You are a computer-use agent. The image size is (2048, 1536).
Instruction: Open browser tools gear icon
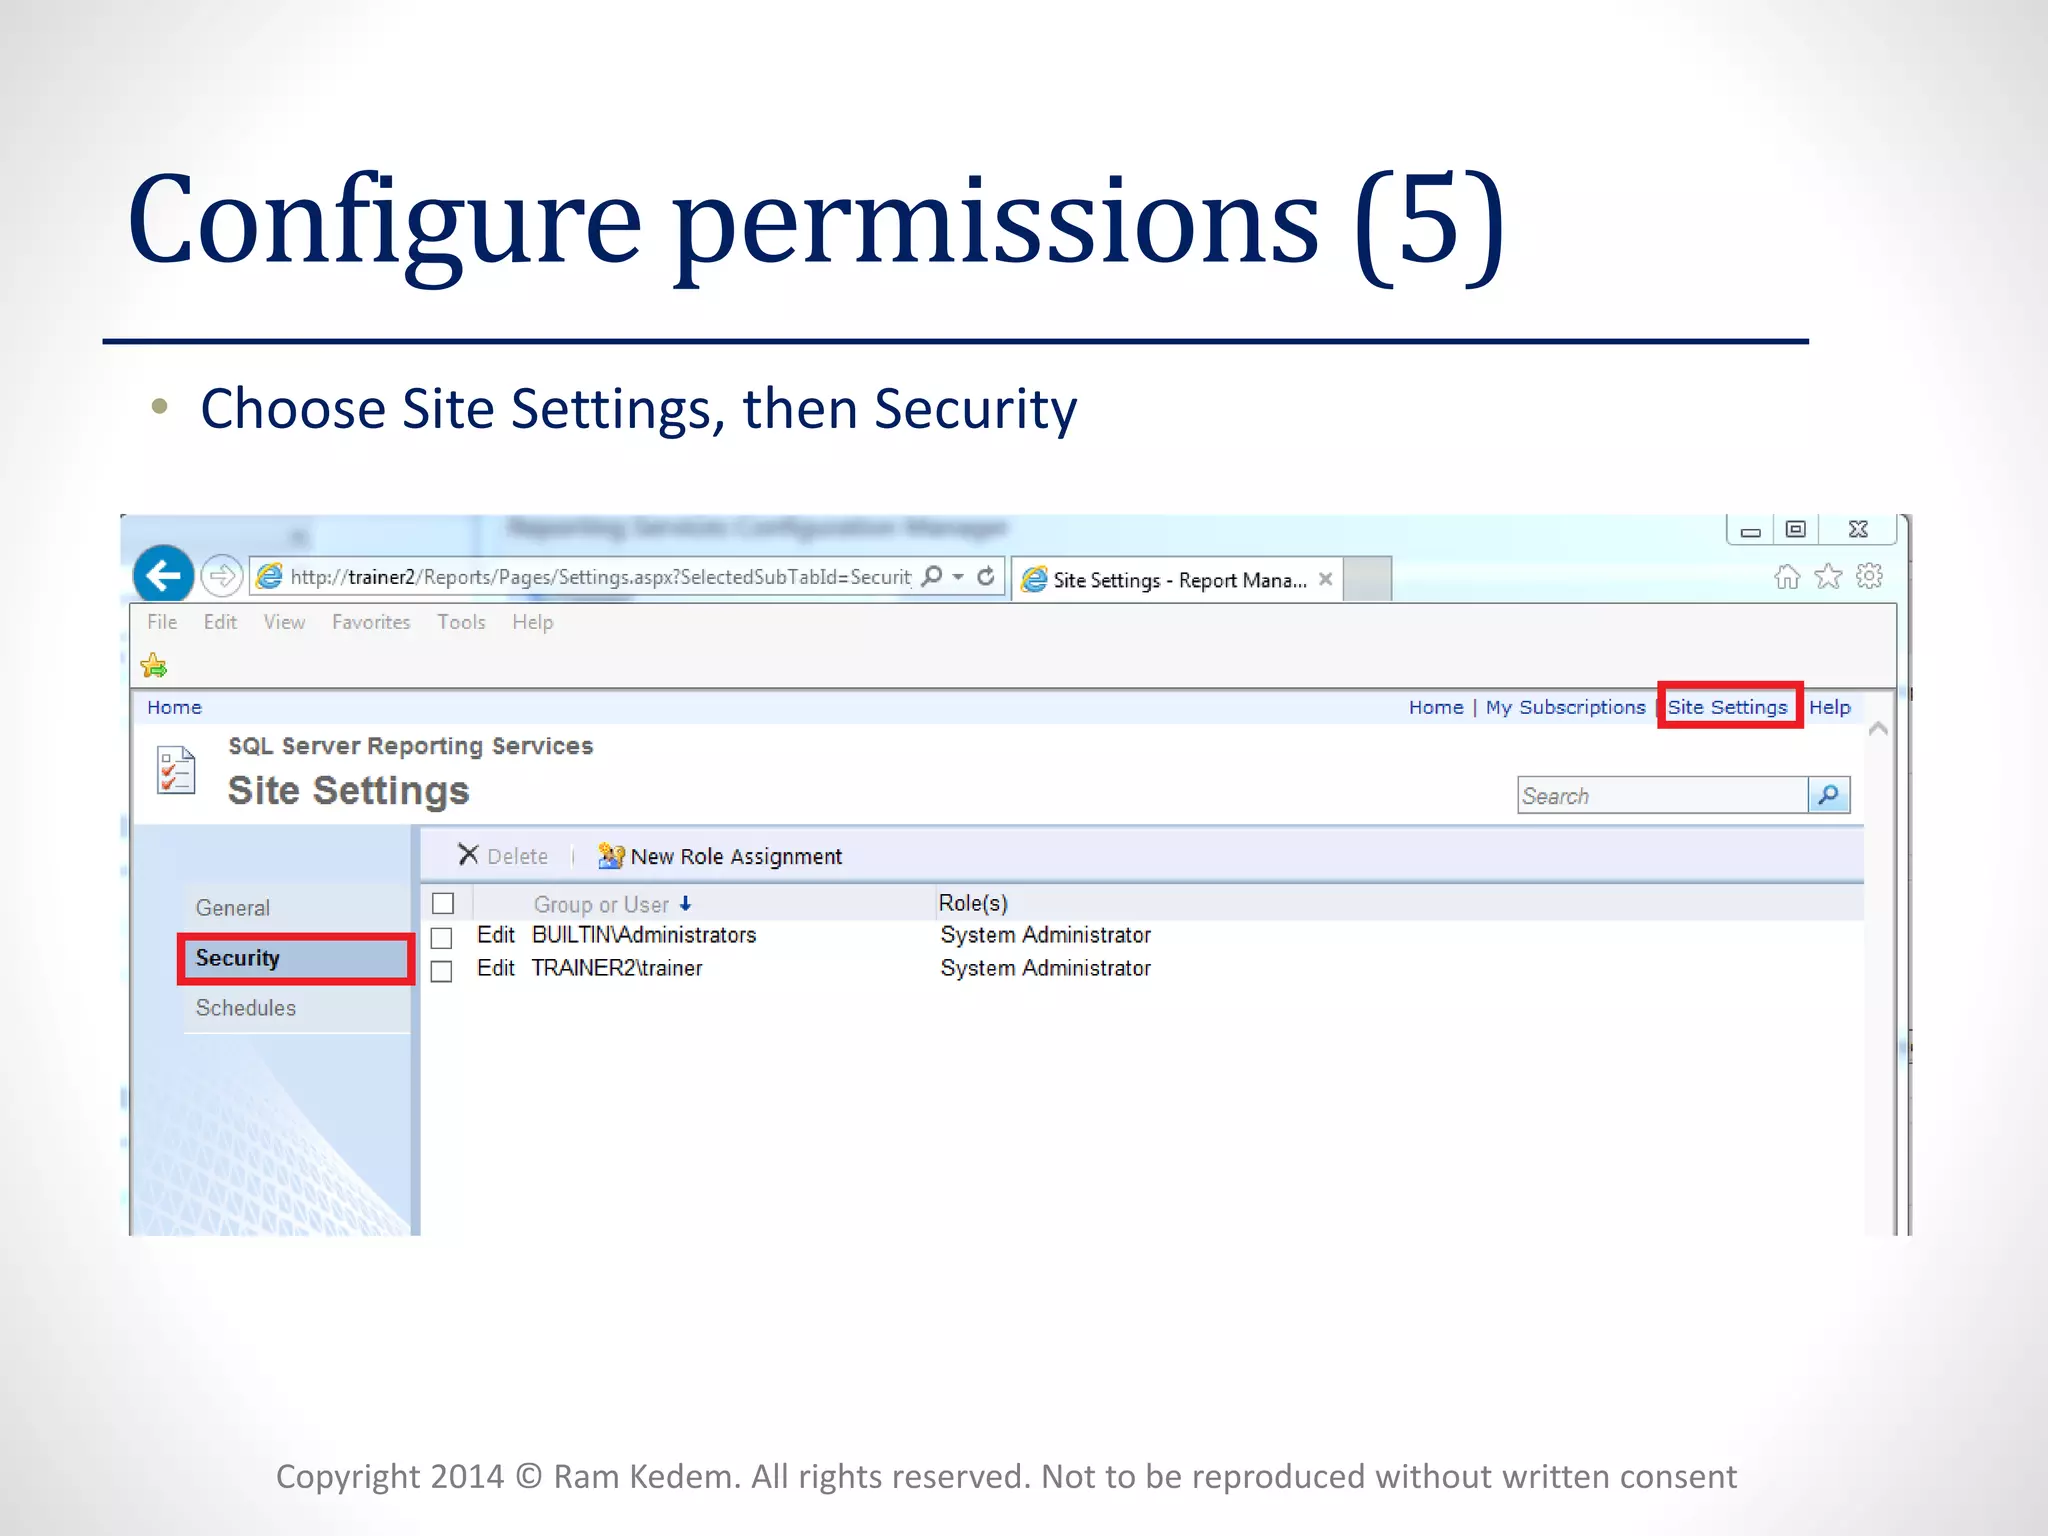(x=1869, y=576)
